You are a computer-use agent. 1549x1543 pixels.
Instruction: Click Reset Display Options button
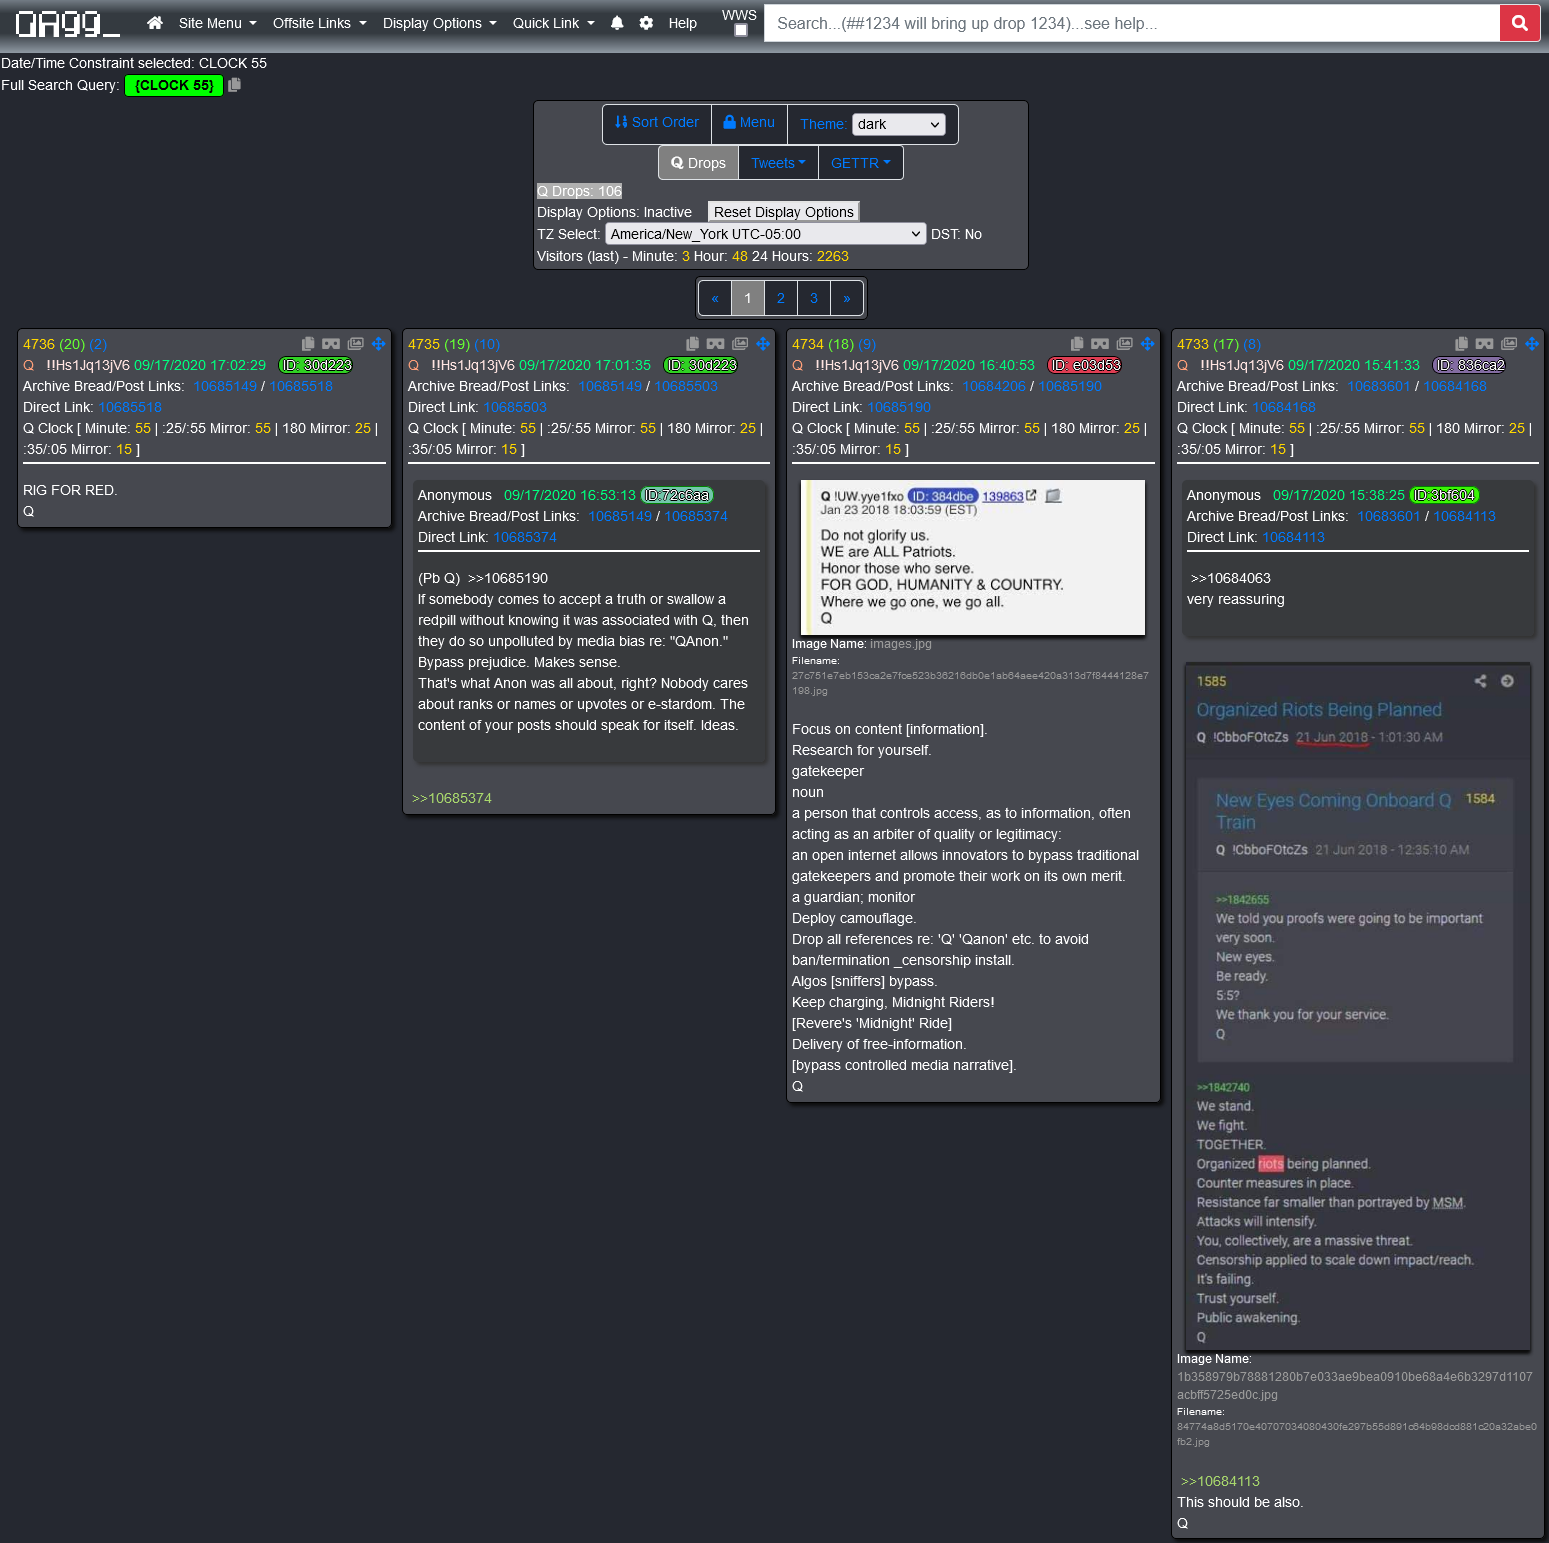[784, 212]
